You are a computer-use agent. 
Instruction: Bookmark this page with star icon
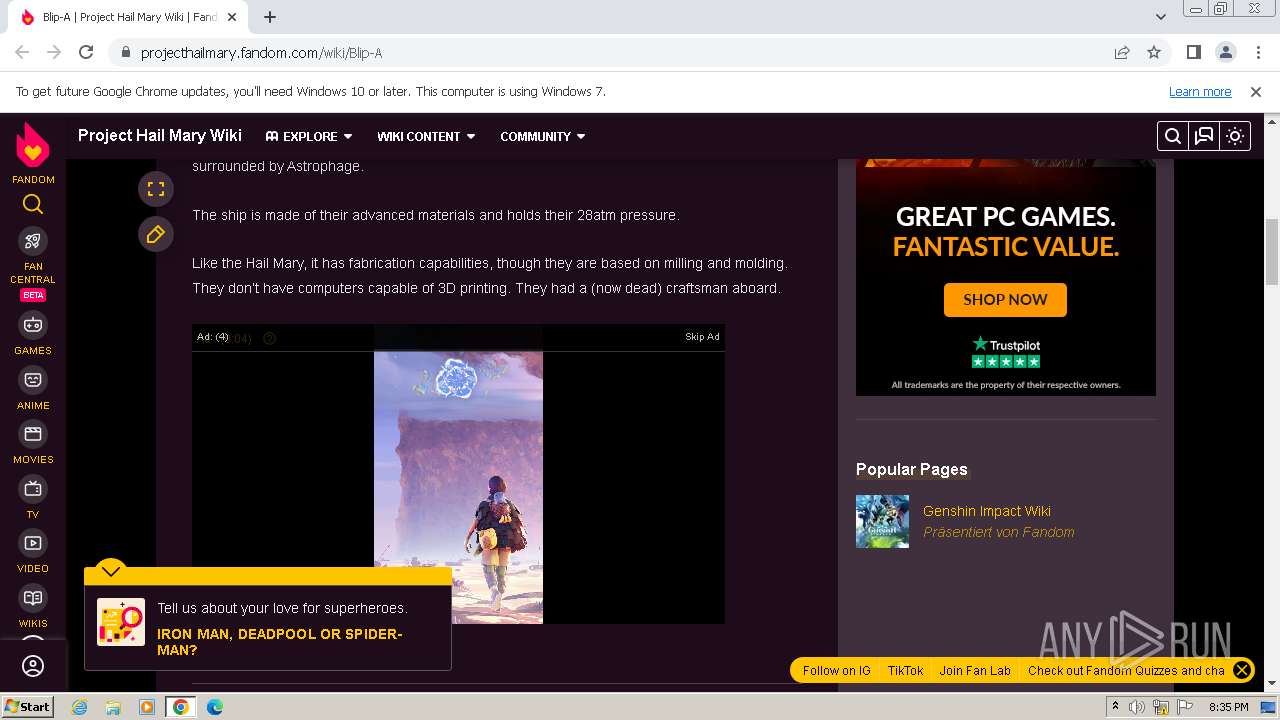coord(1154,52)
